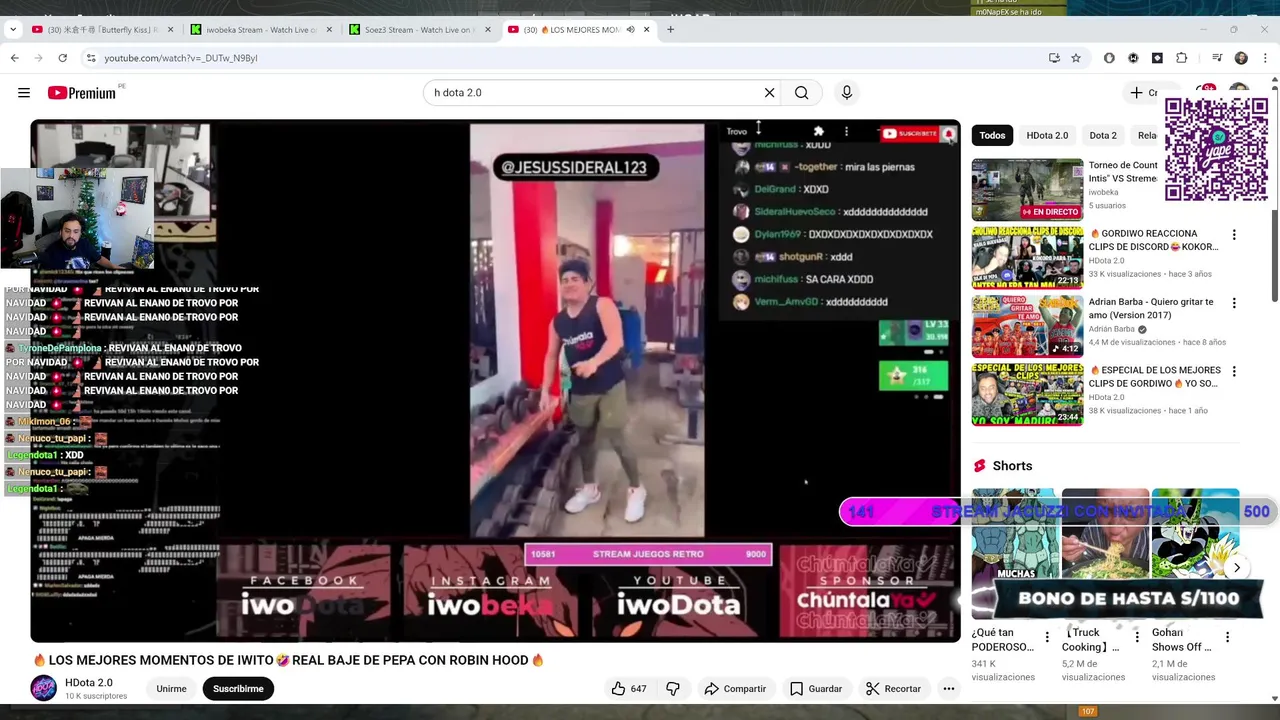Click the browser address bar URL
The image size is (1280, 720).
(181, 58)
